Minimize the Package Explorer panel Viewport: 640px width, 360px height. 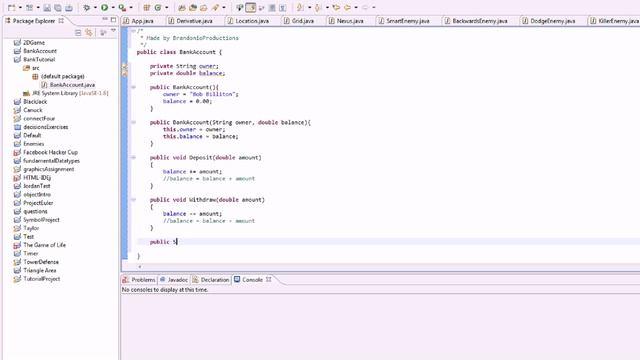105,20
